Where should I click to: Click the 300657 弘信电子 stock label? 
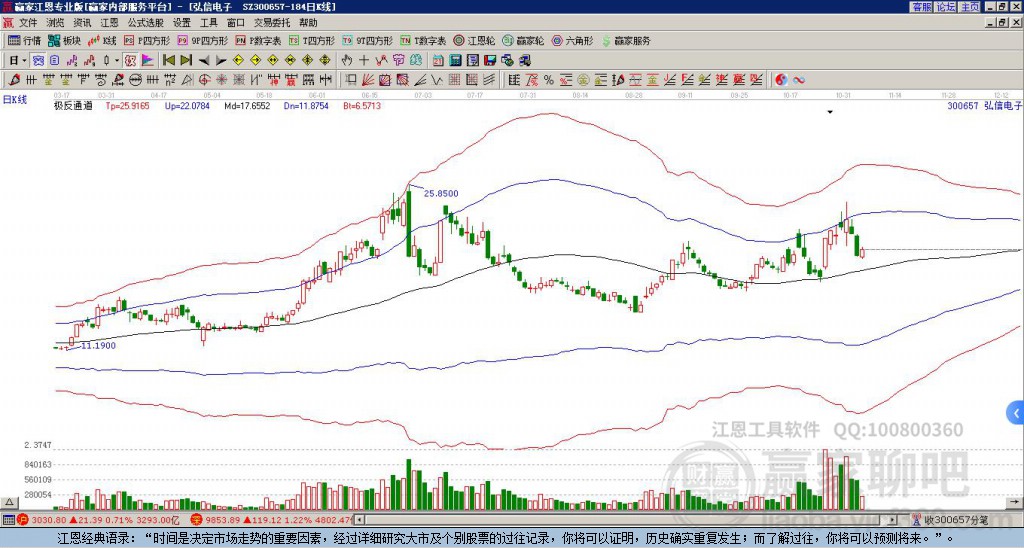pos(984,105)
